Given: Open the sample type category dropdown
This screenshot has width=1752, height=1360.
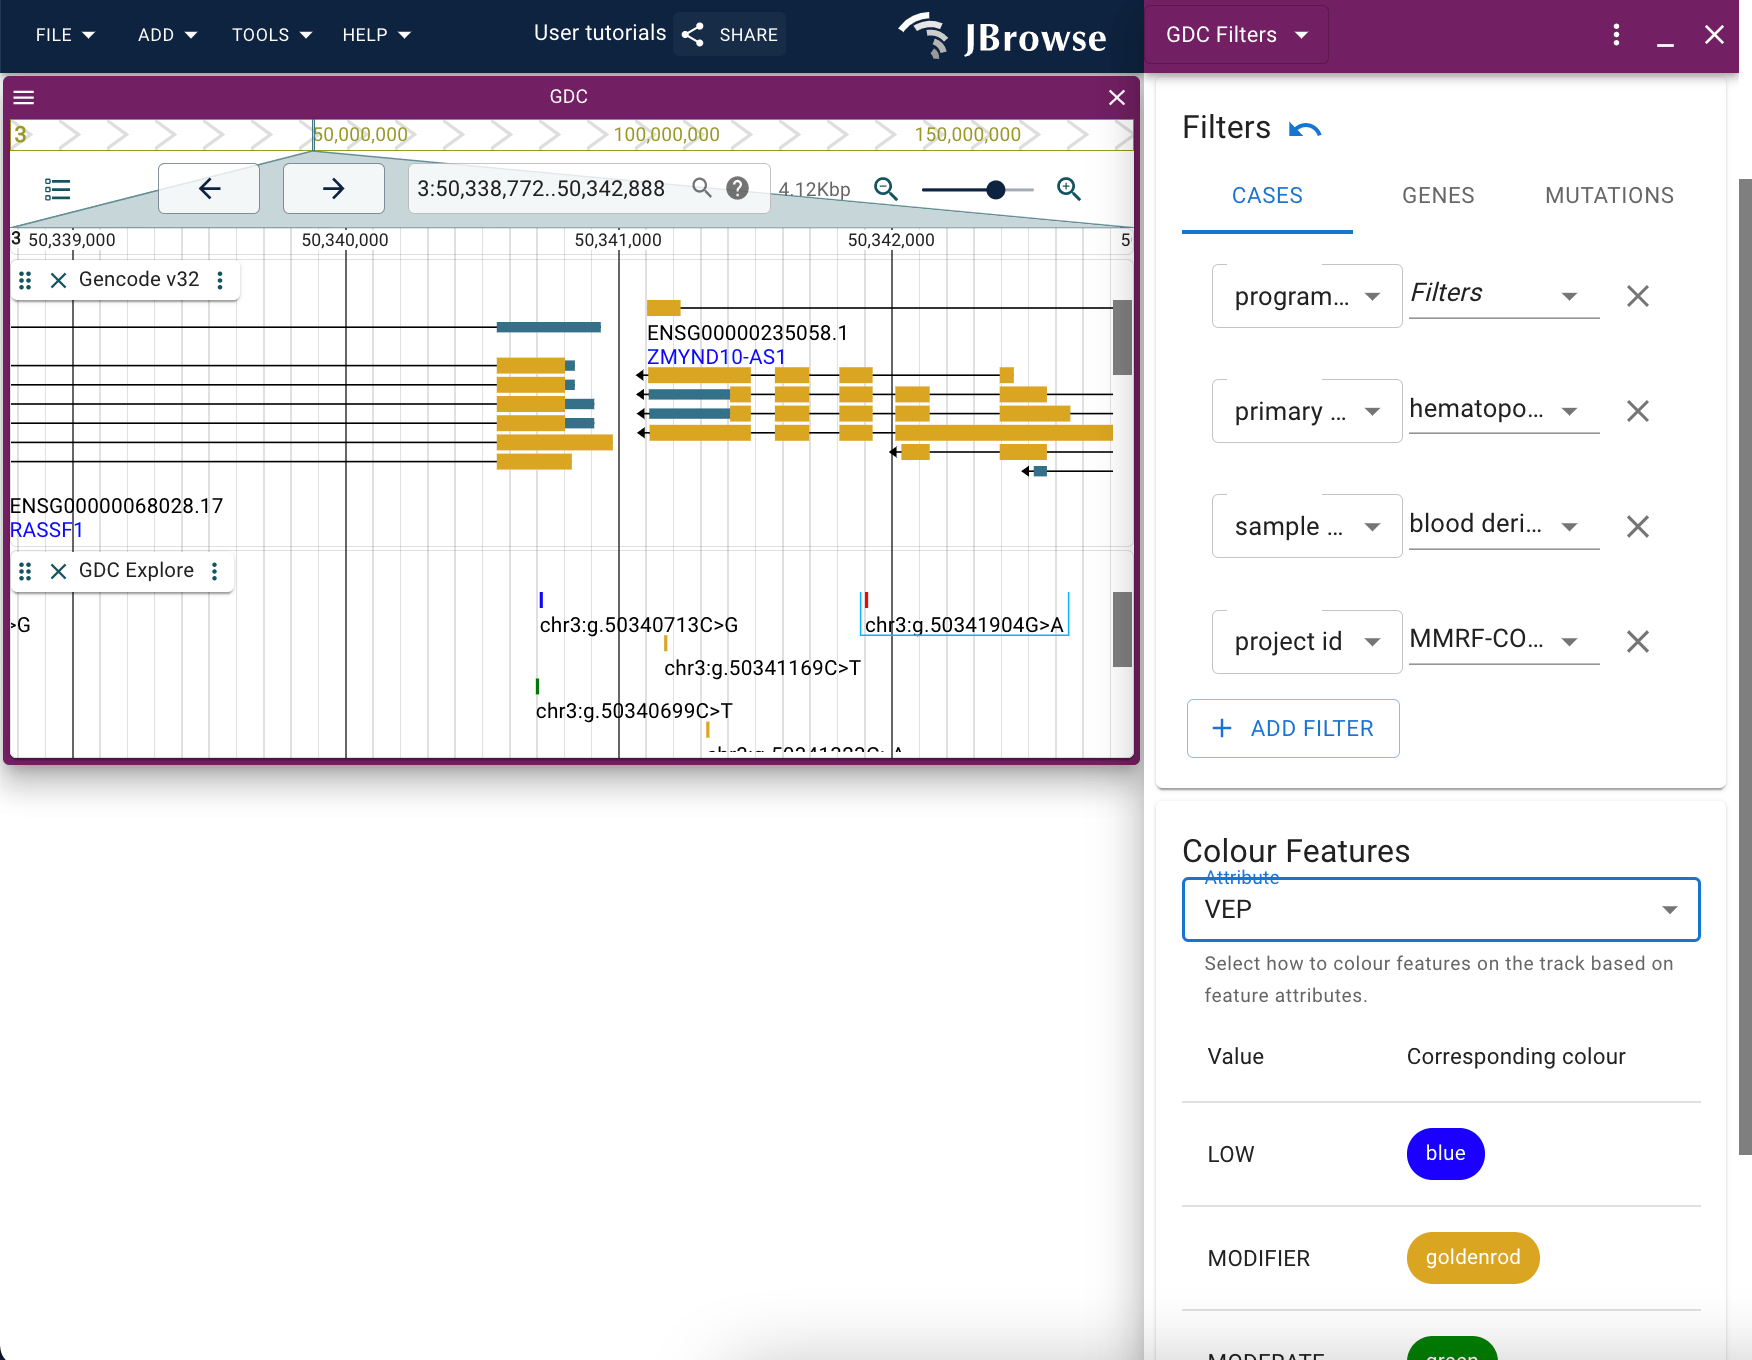Looking at the screenshot, I should click(x=1307, y=526).
